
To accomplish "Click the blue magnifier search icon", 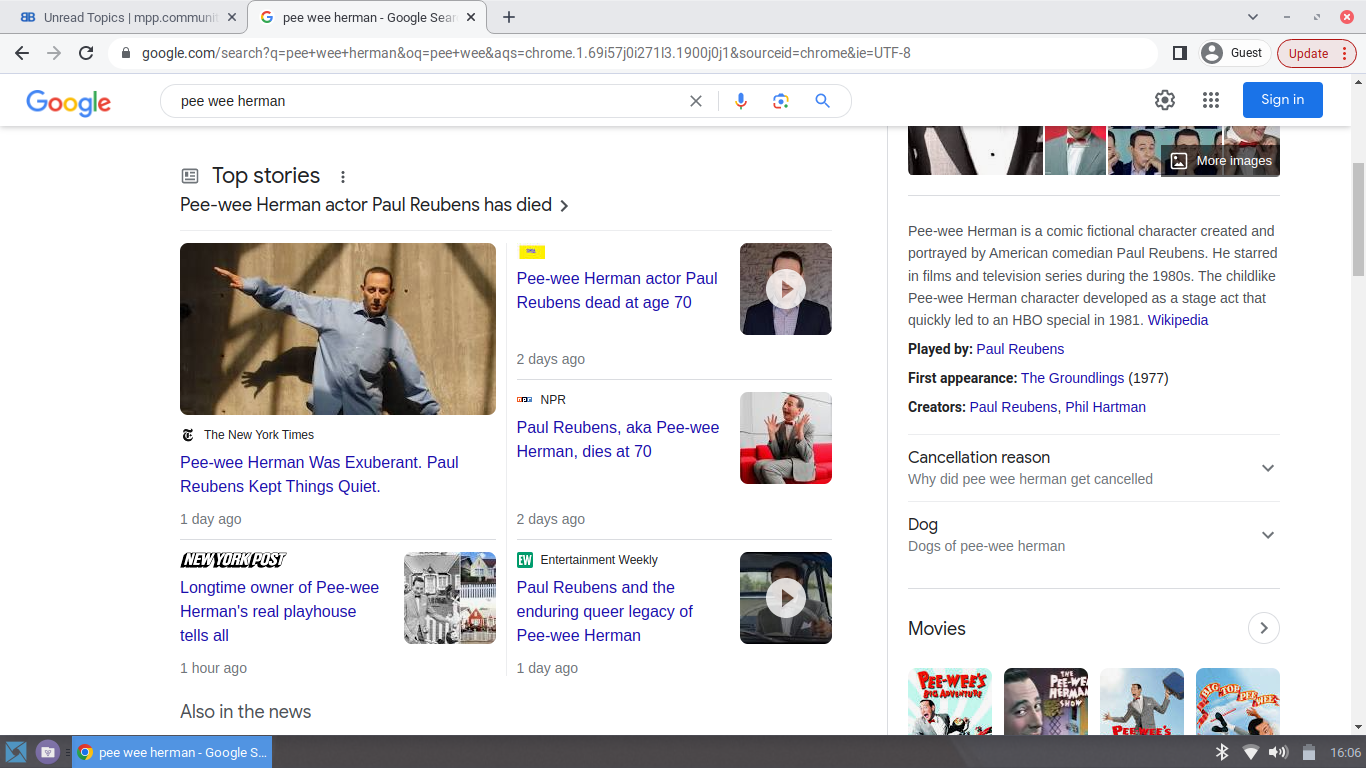I will (822, 101).
